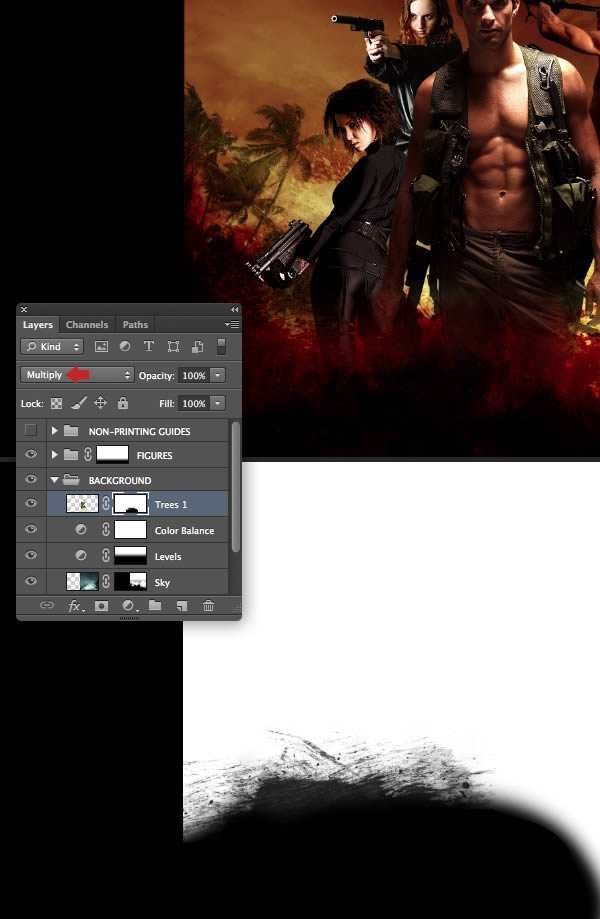Switch to the Layers tab
Screen dimensions: 600x919
(38, 325)
